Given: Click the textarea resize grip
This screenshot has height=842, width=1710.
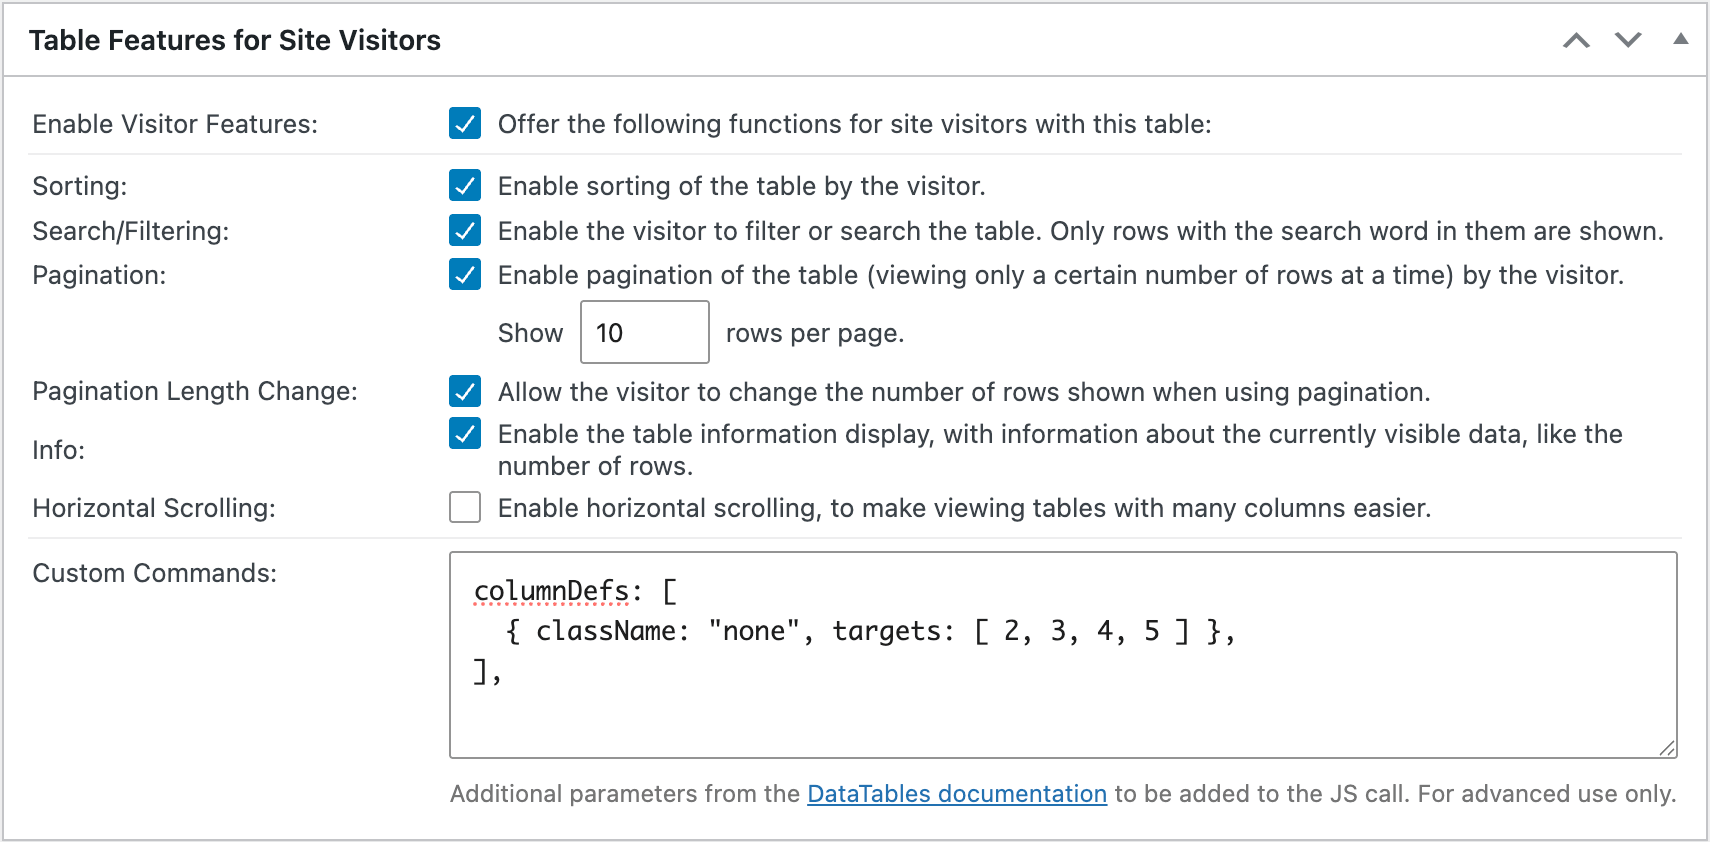Looking at the screenshot, I should [x=1668, y=747].
